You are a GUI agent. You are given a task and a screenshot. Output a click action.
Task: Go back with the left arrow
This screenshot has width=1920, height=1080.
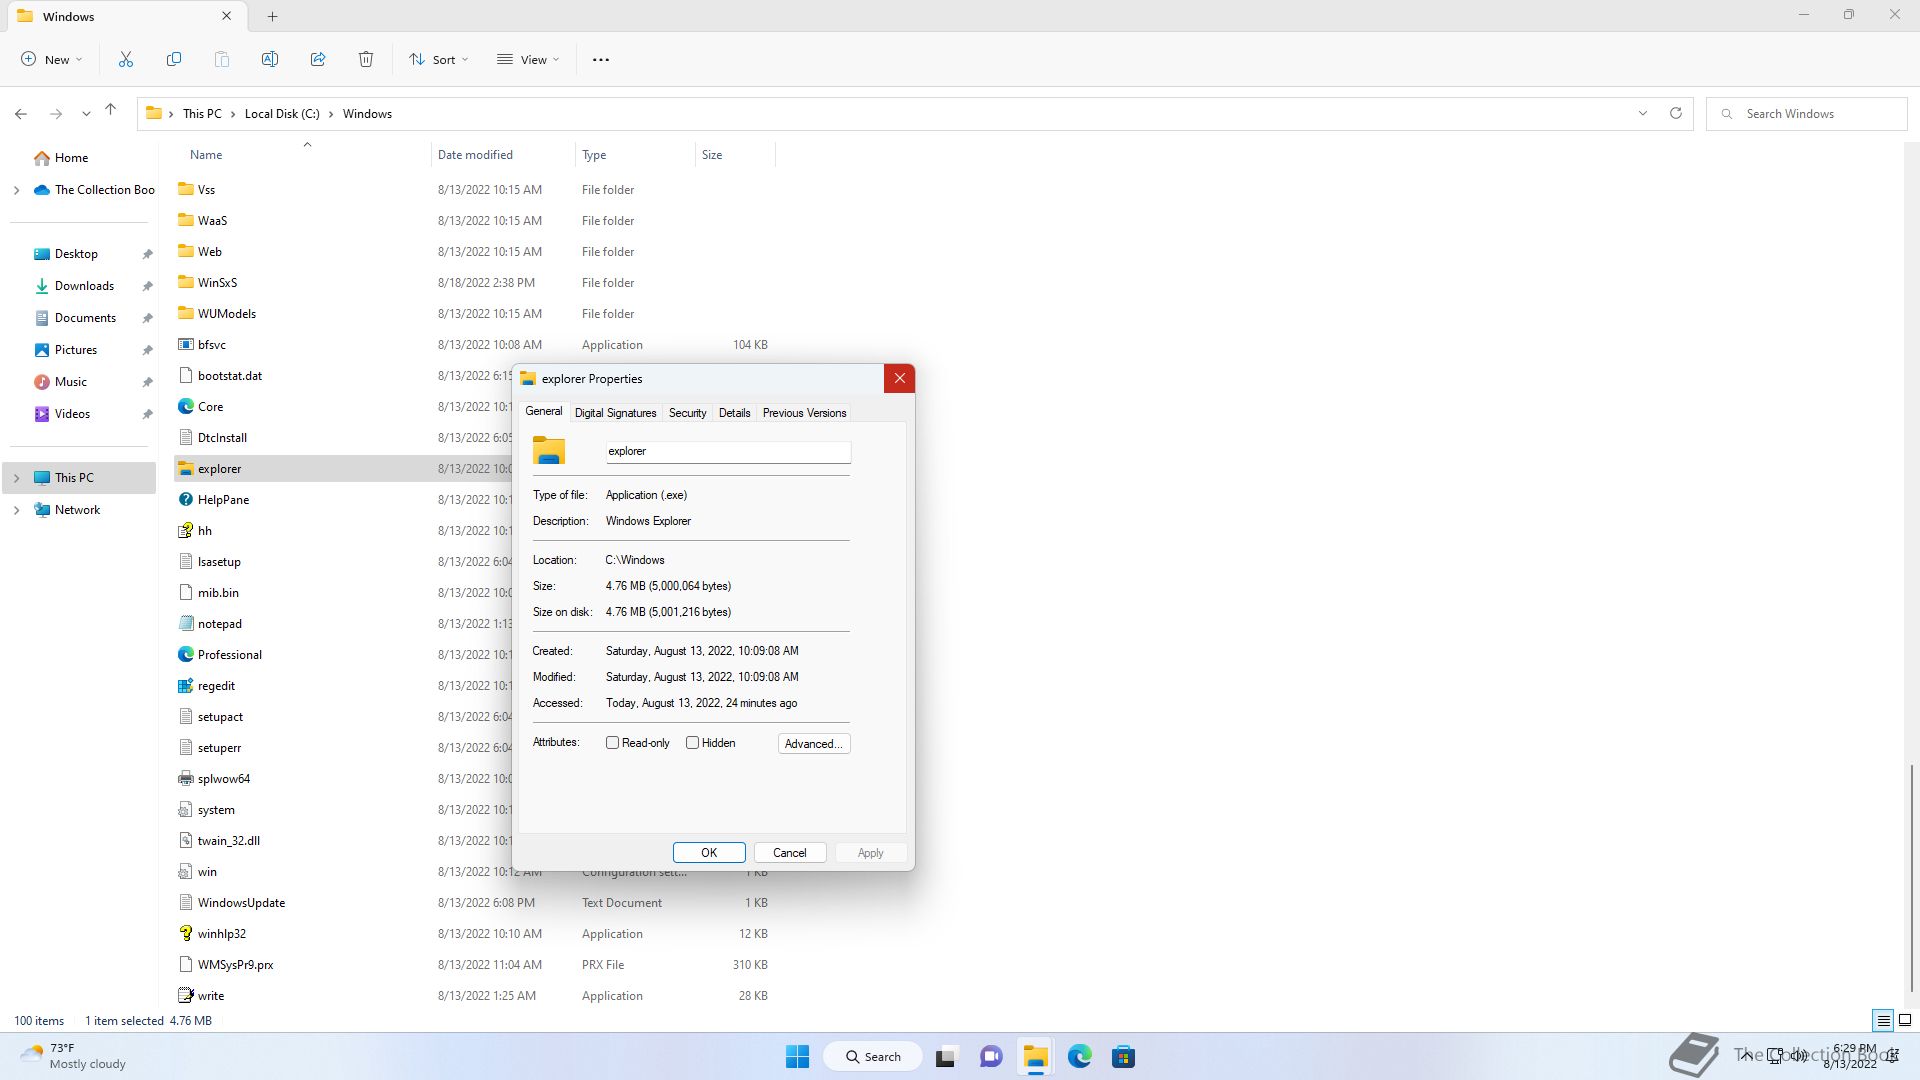pyautogui.click(x=21, y=114)
